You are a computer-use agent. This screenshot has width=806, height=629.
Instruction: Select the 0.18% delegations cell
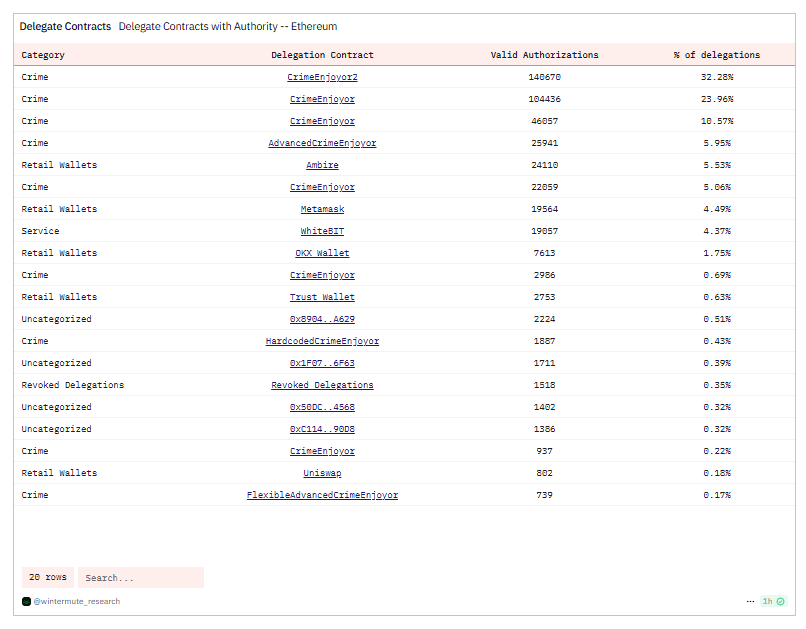[717, 473]
